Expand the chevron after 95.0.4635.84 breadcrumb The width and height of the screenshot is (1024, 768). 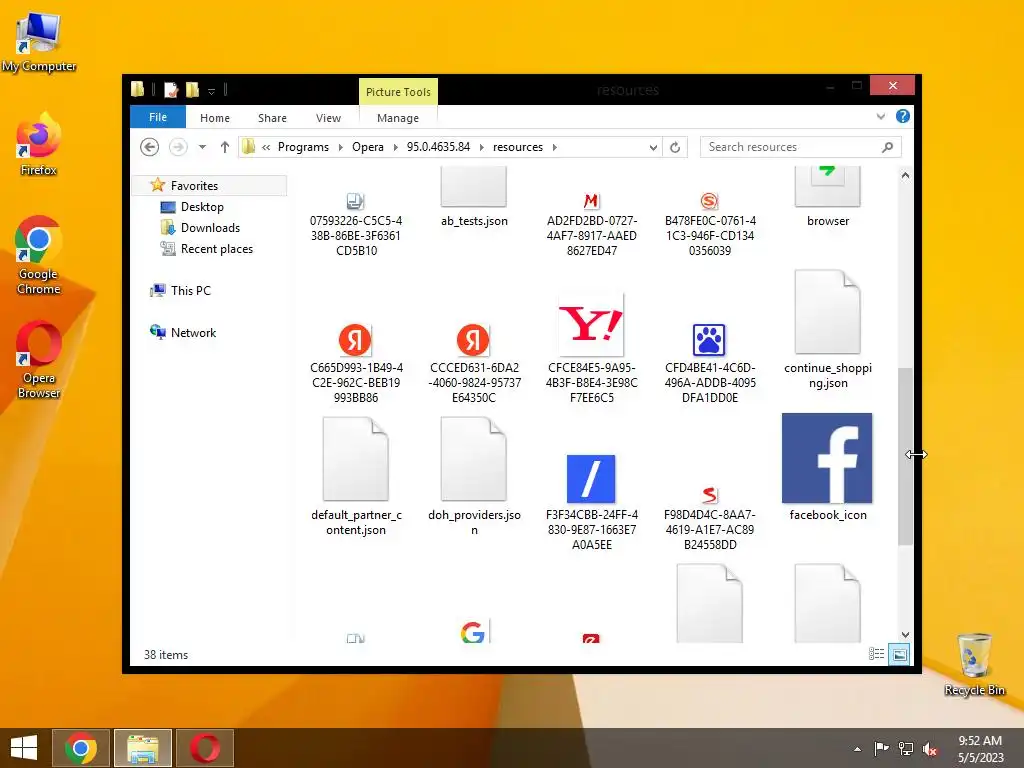pos(481,147)
